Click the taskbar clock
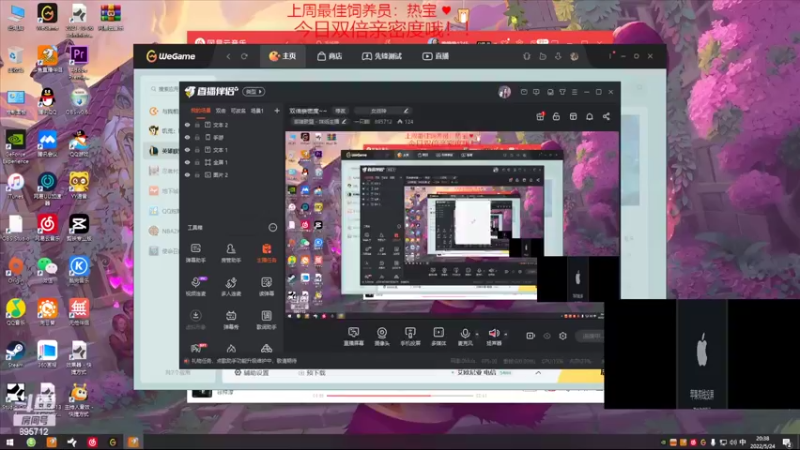The image size is (800, 450). [x=762, y=442]
